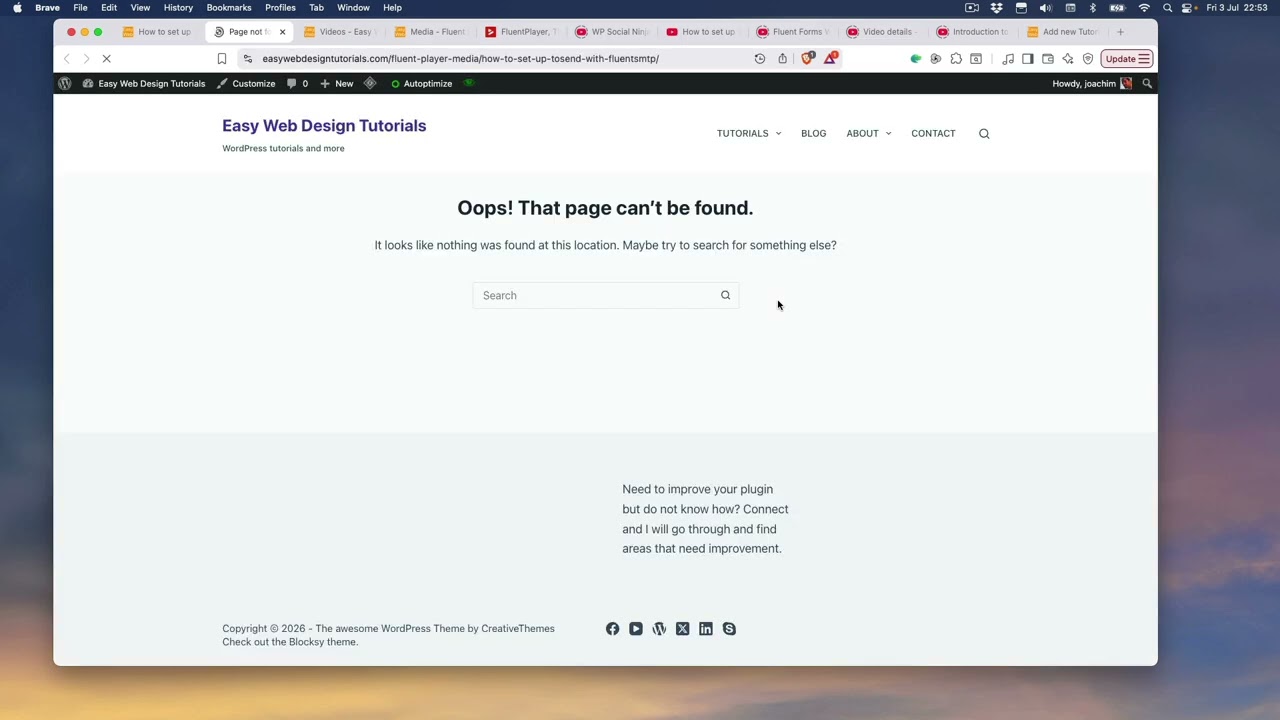This screenshot has width=1280, height=720.
Task: Open macOS Control Center icon
Action: (x=1188, y=8)
